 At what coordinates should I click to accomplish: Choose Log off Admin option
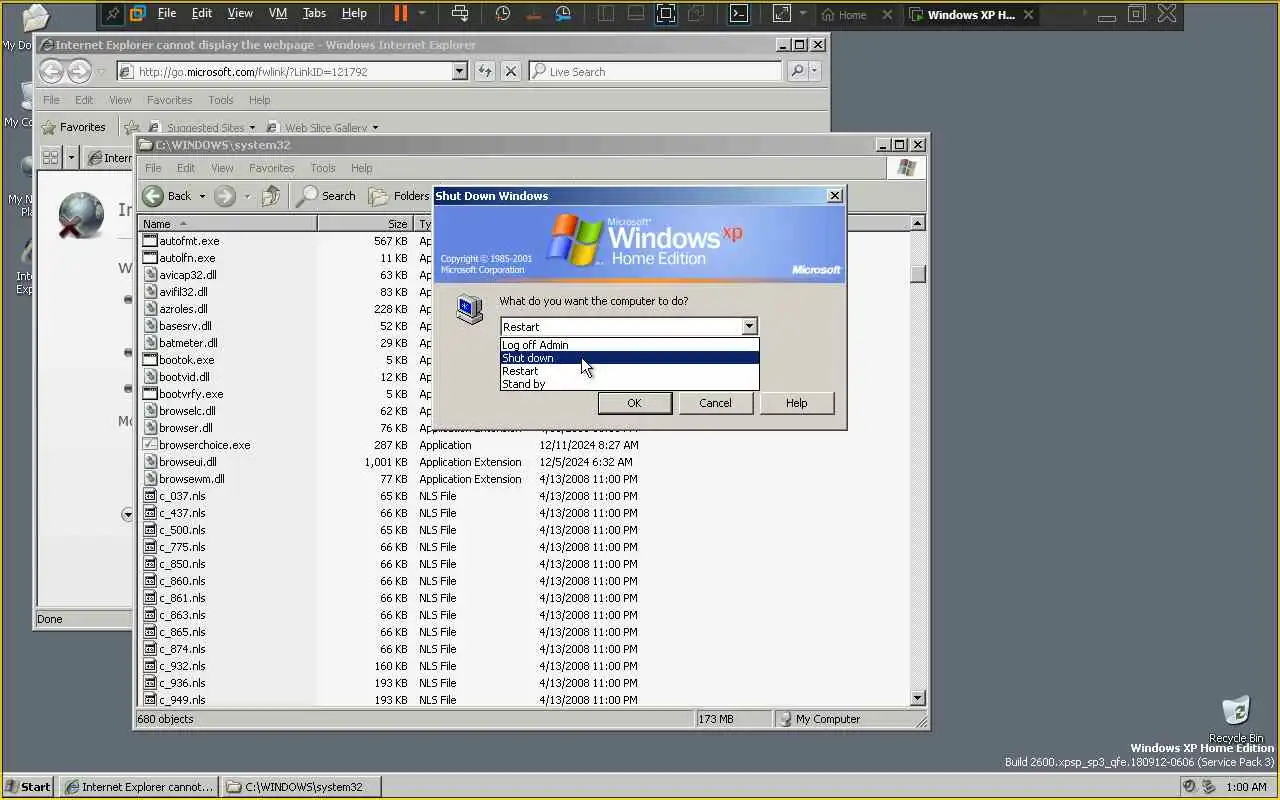point(629,345)
